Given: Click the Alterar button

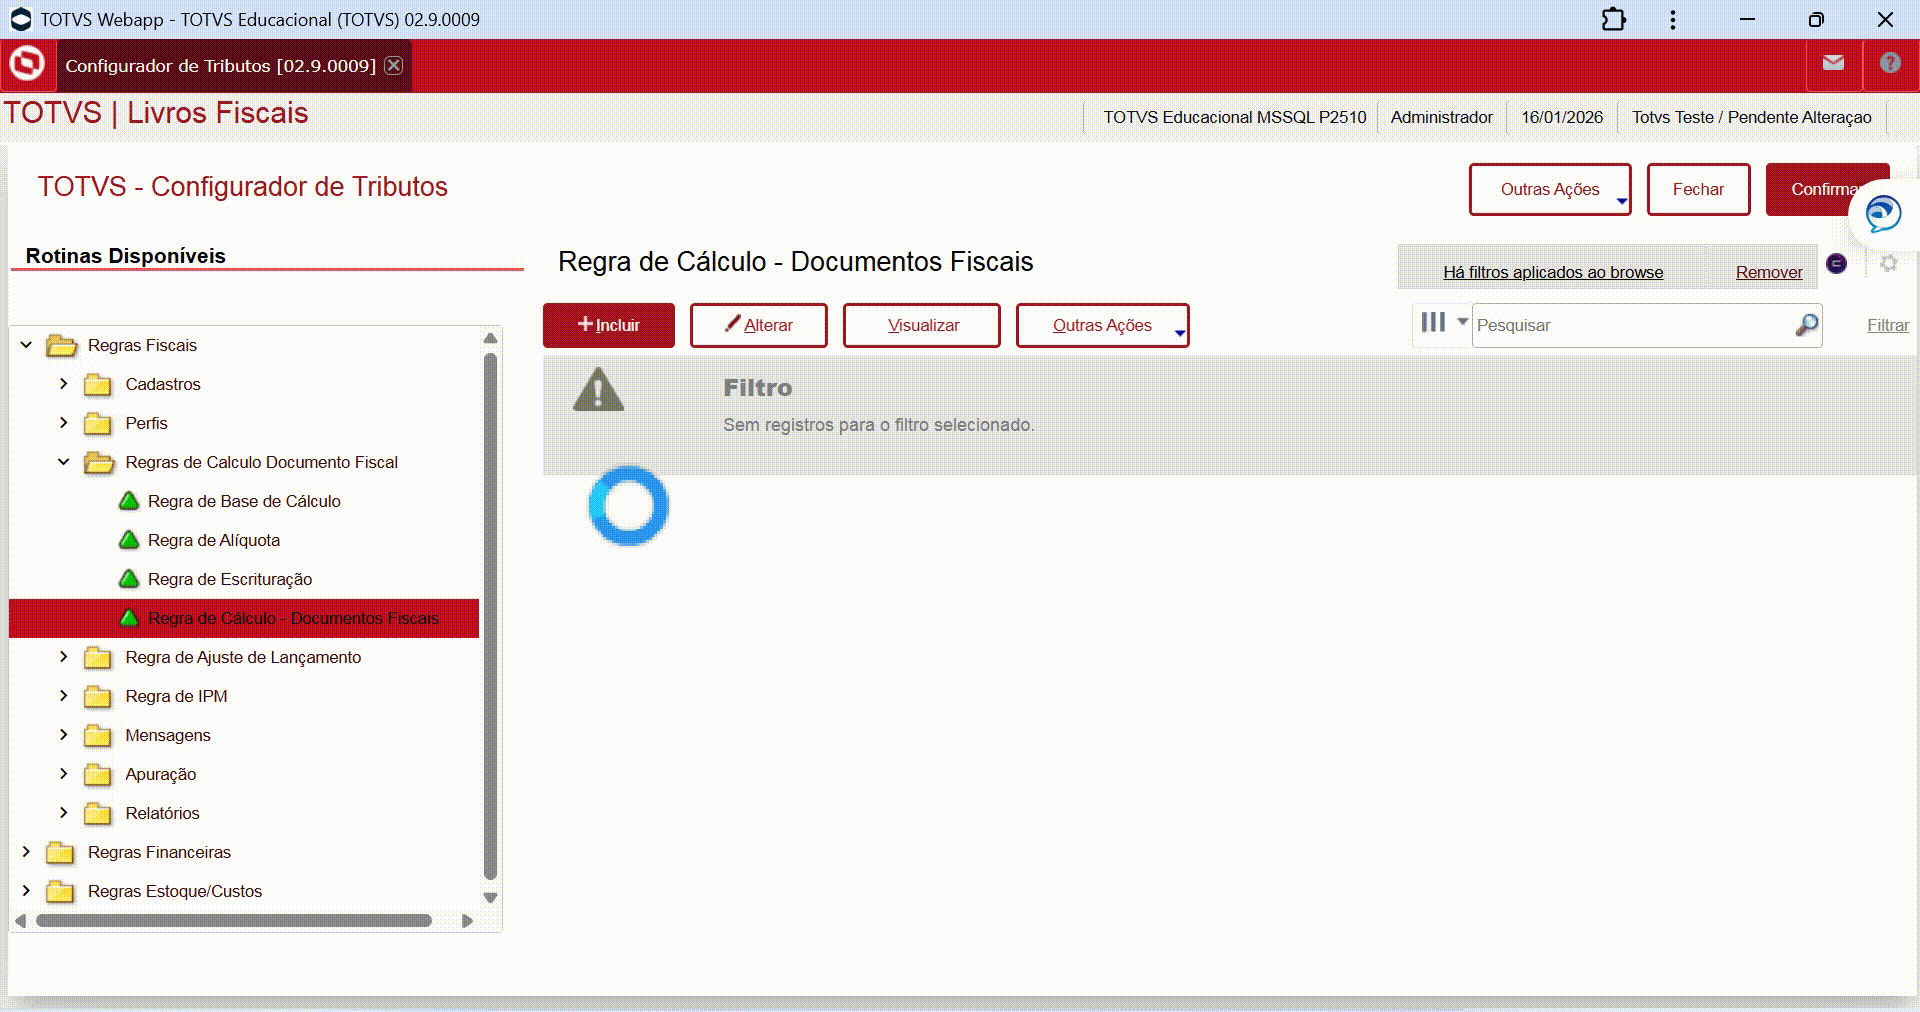Looking at the screenshot, I should (759, 325).
